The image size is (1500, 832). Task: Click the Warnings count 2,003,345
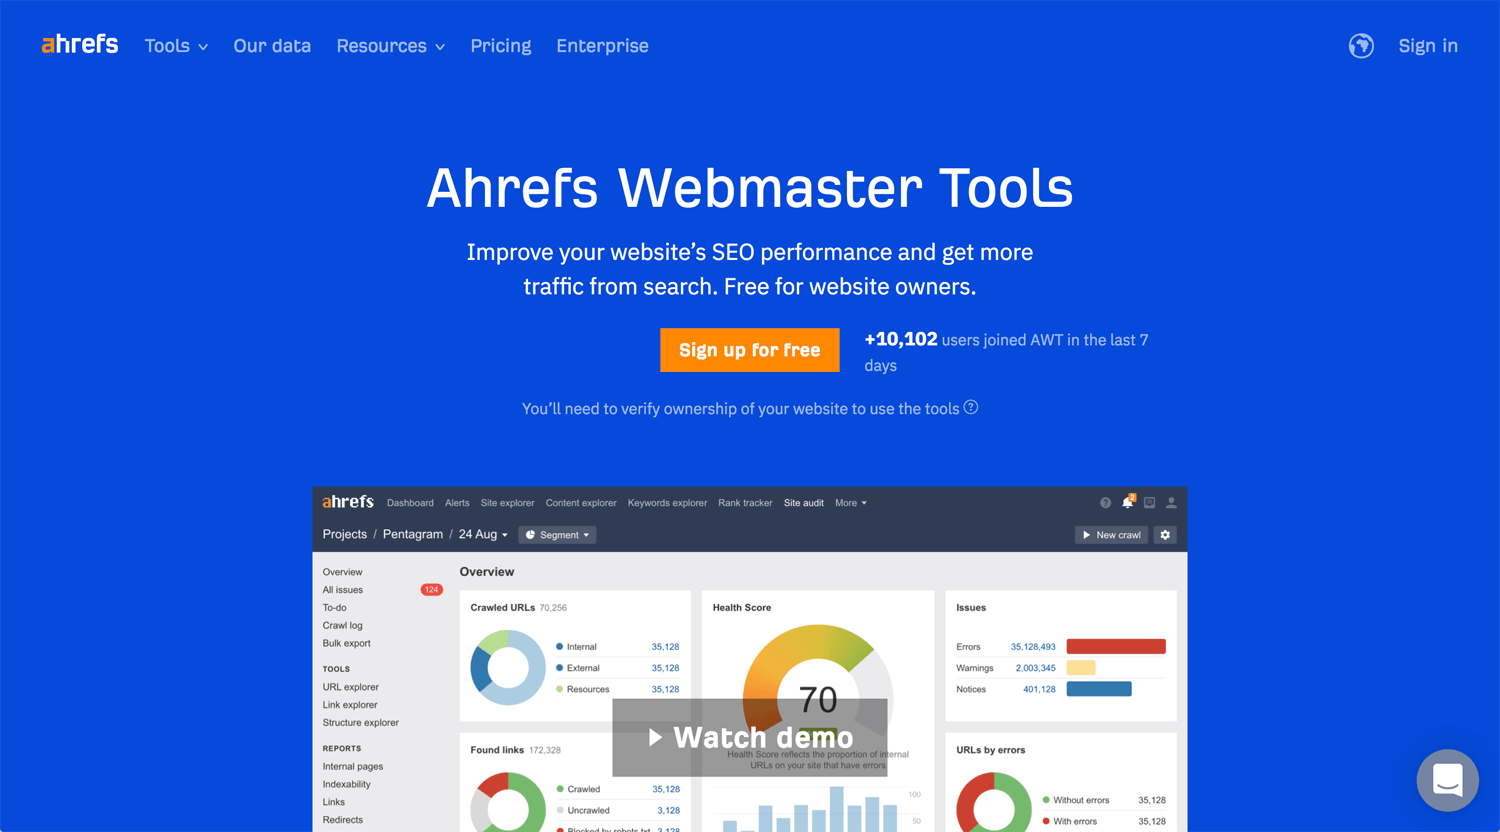tap(1035, 668)
